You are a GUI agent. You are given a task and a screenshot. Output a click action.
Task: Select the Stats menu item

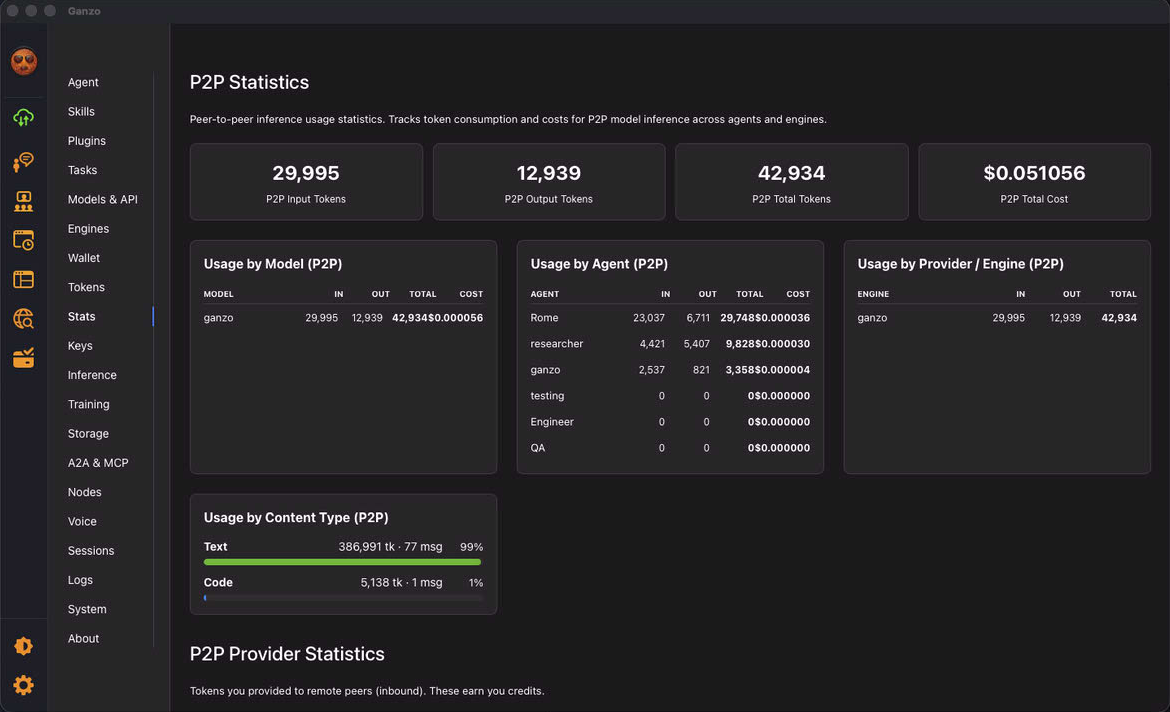[81, 316]
